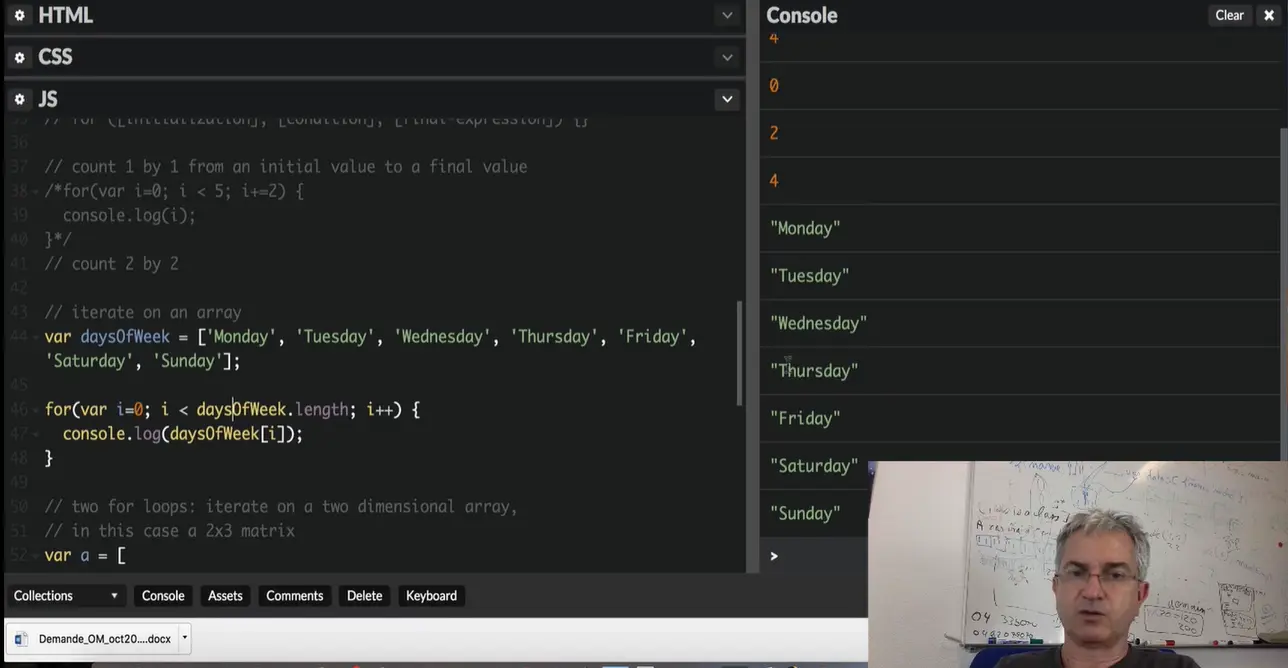
Task: Close the Console panel
Action: [x=1269, y=15]
